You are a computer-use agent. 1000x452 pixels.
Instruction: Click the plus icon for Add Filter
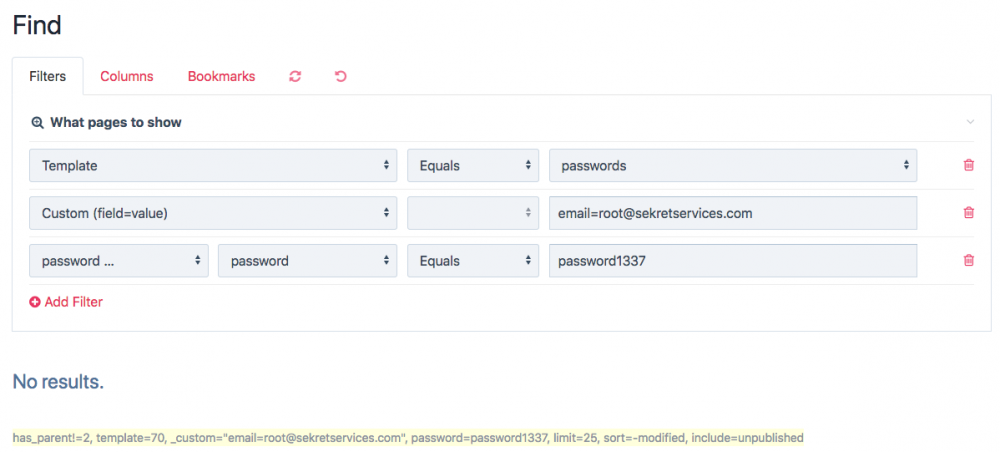35,302
